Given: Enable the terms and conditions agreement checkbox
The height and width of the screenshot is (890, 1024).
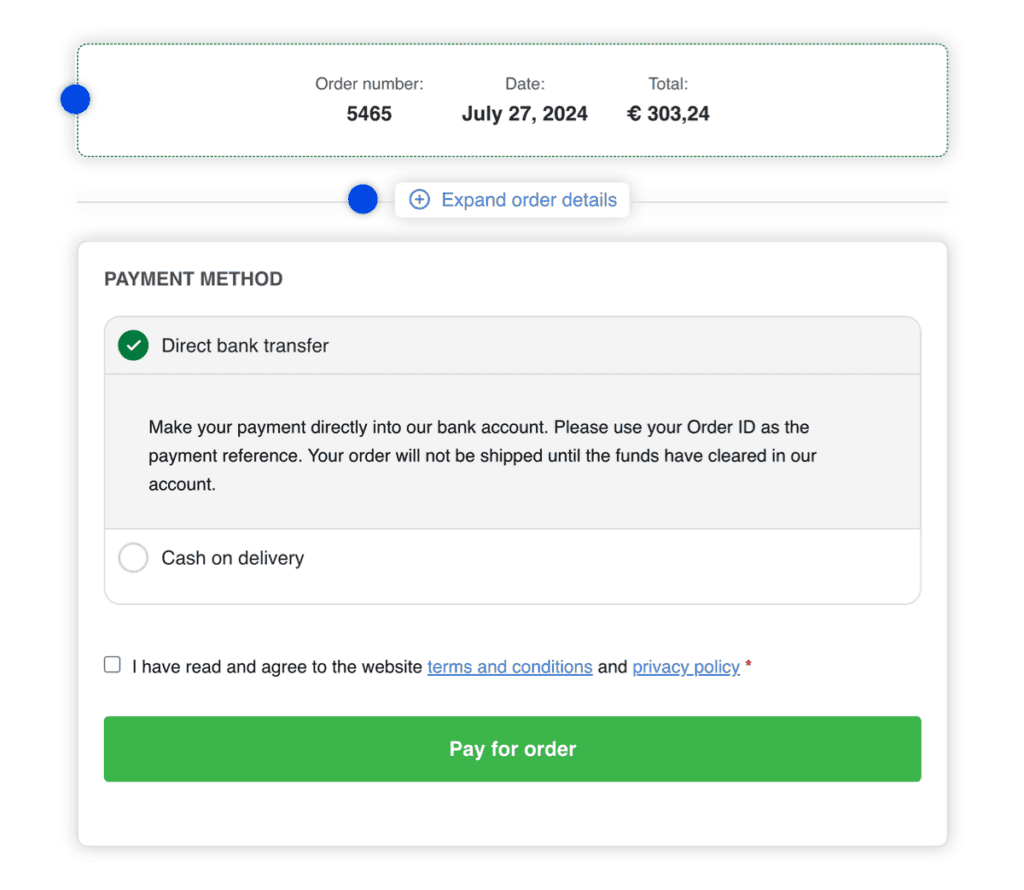Looking at the screenshot, I should [x=111, y=663].
